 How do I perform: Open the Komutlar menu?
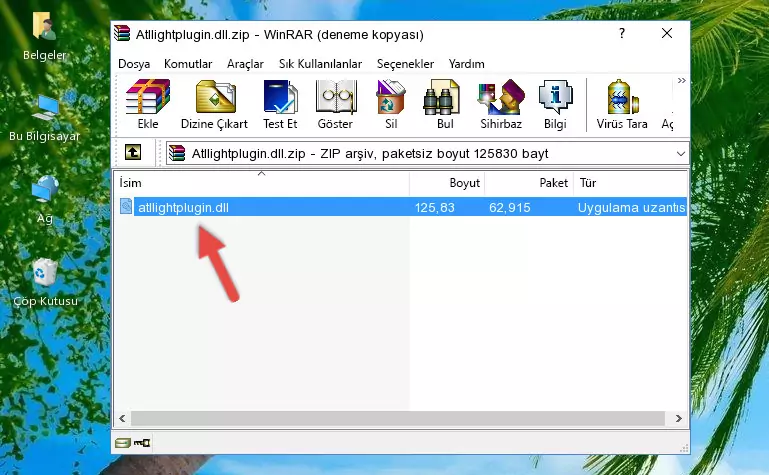pyautogui.click(x=188, y=64)
